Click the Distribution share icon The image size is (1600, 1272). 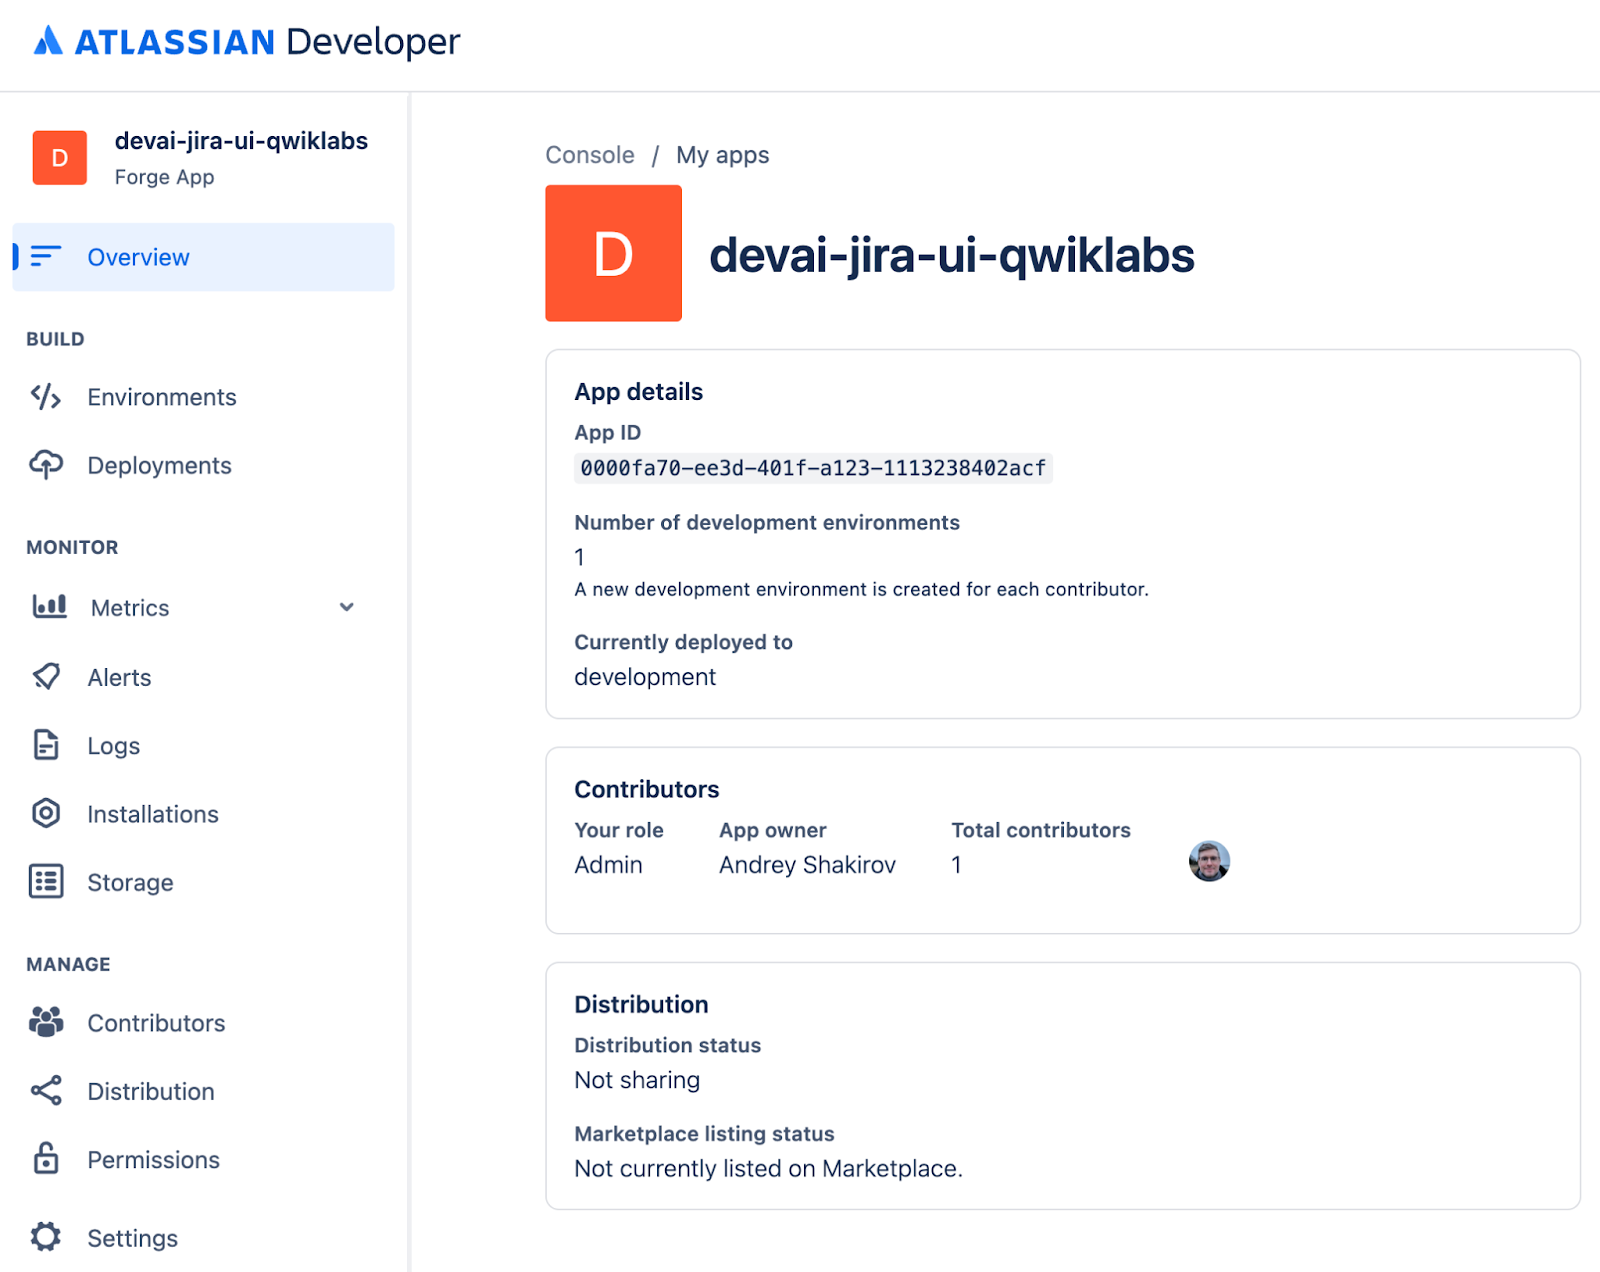point(46,1090)
